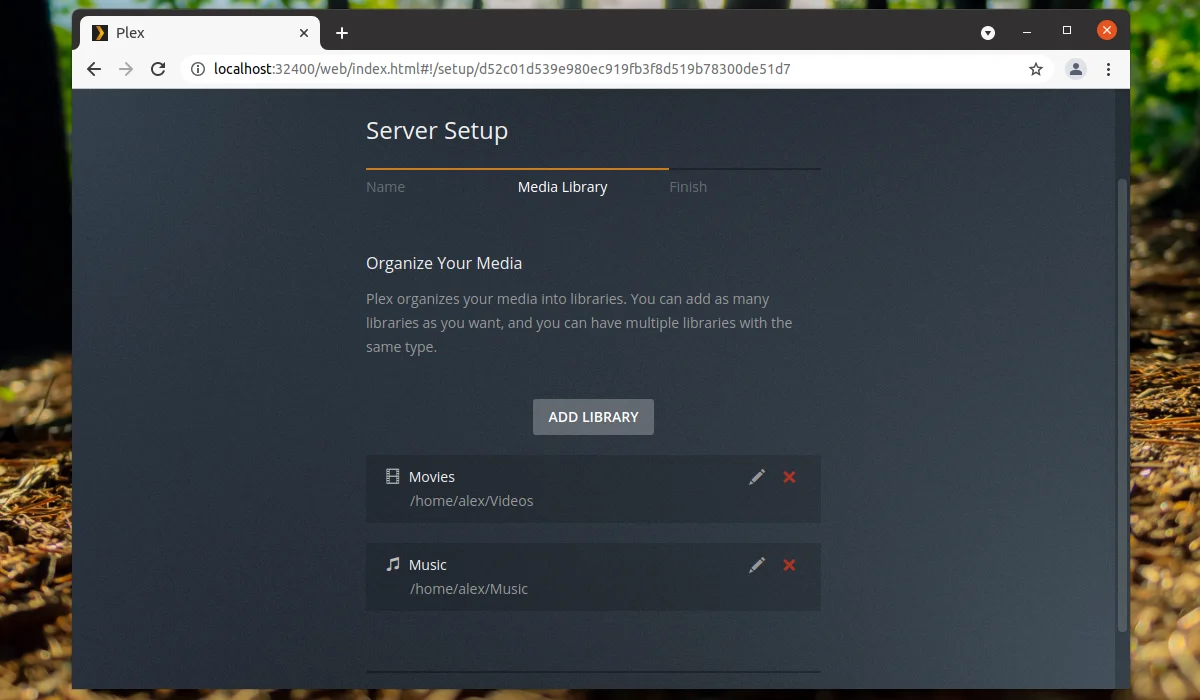The width and height of the screenshot is (1200, 700).
Task: Expand the tab search dropdown arrow
Action: (988, 32)
